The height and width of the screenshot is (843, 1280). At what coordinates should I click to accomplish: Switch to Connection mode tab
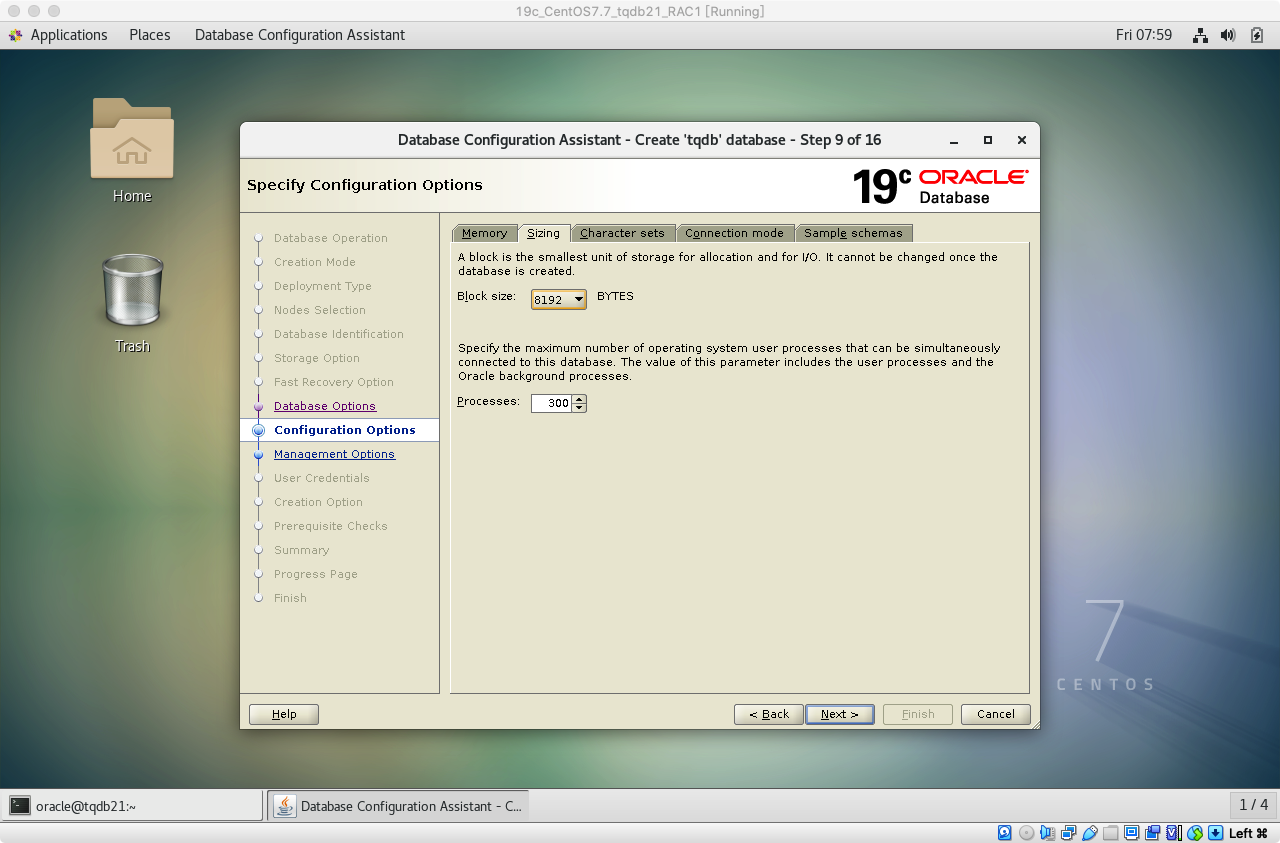(734, 233)
